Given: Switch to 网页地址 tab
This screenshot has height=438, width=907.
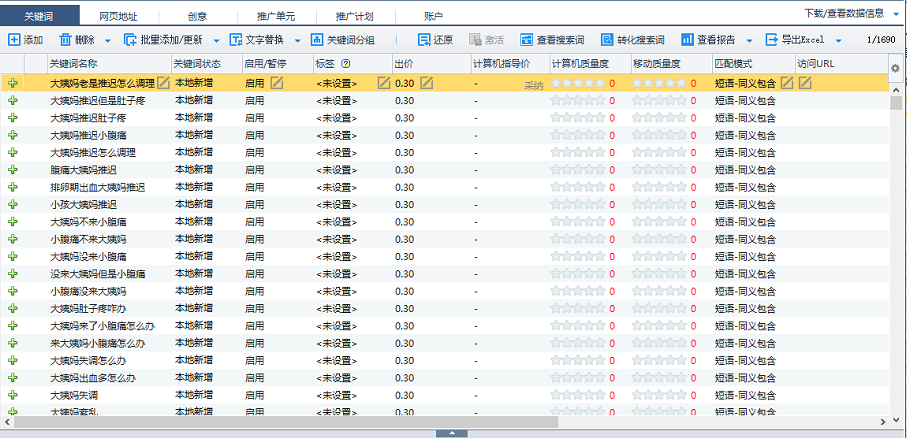Looking at the screenshot, I should coord(119,16).
